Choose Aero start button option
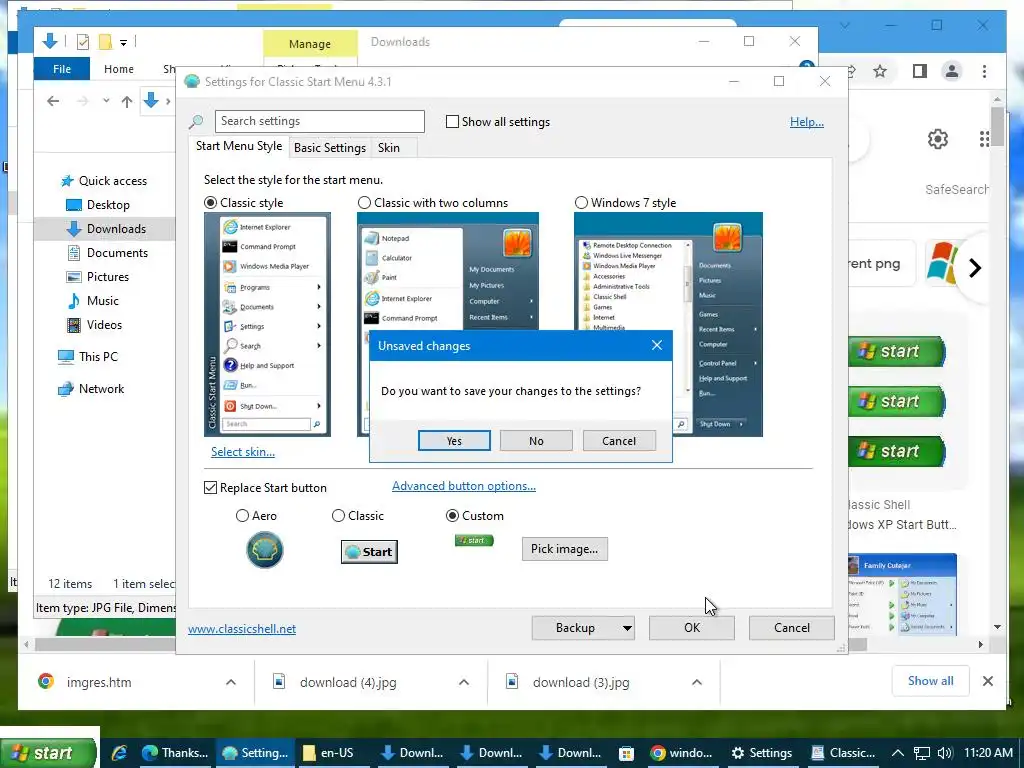Image resolution: width=1024 pixels, height=768 pixels. click(x=242, y=516)
